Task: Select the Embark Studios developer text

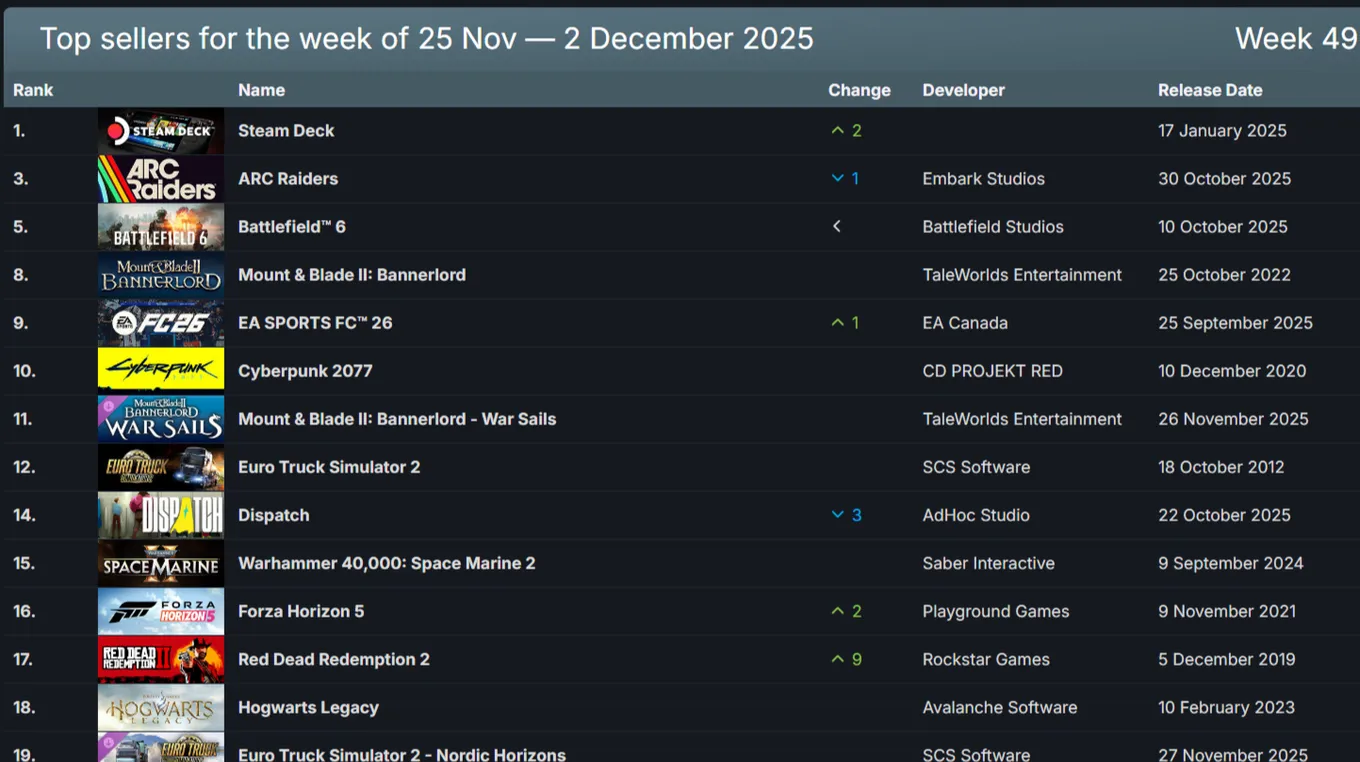Action: coord(983,179)
